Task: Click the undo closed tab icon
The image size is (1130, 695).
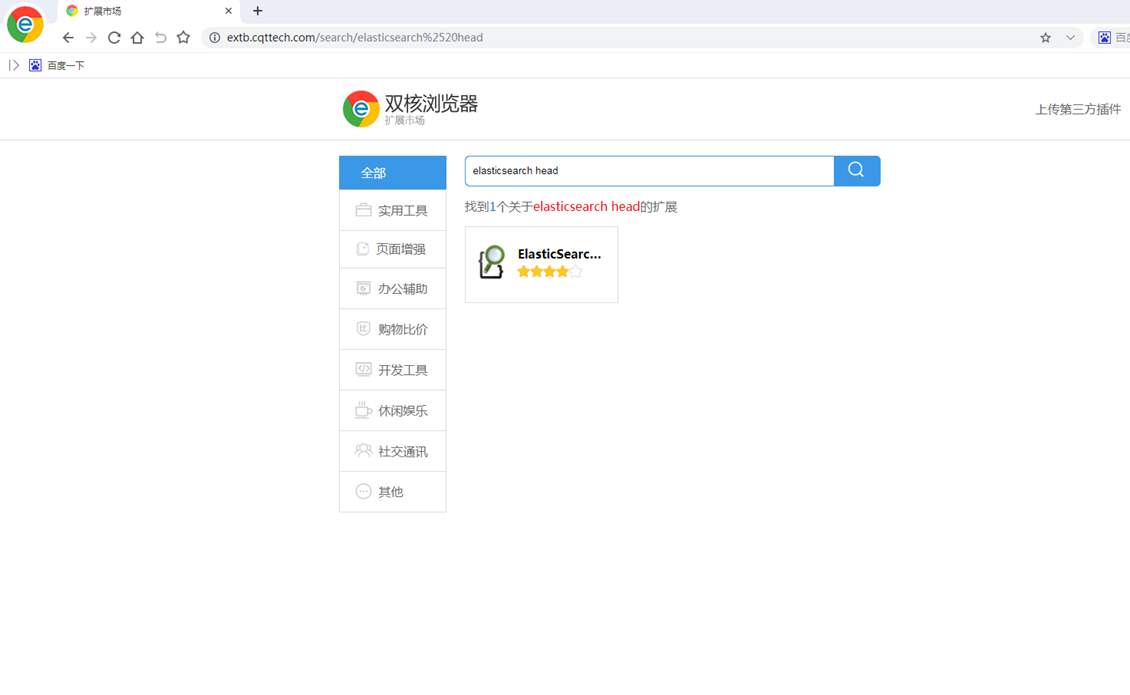Action: (x=160, y=37)
